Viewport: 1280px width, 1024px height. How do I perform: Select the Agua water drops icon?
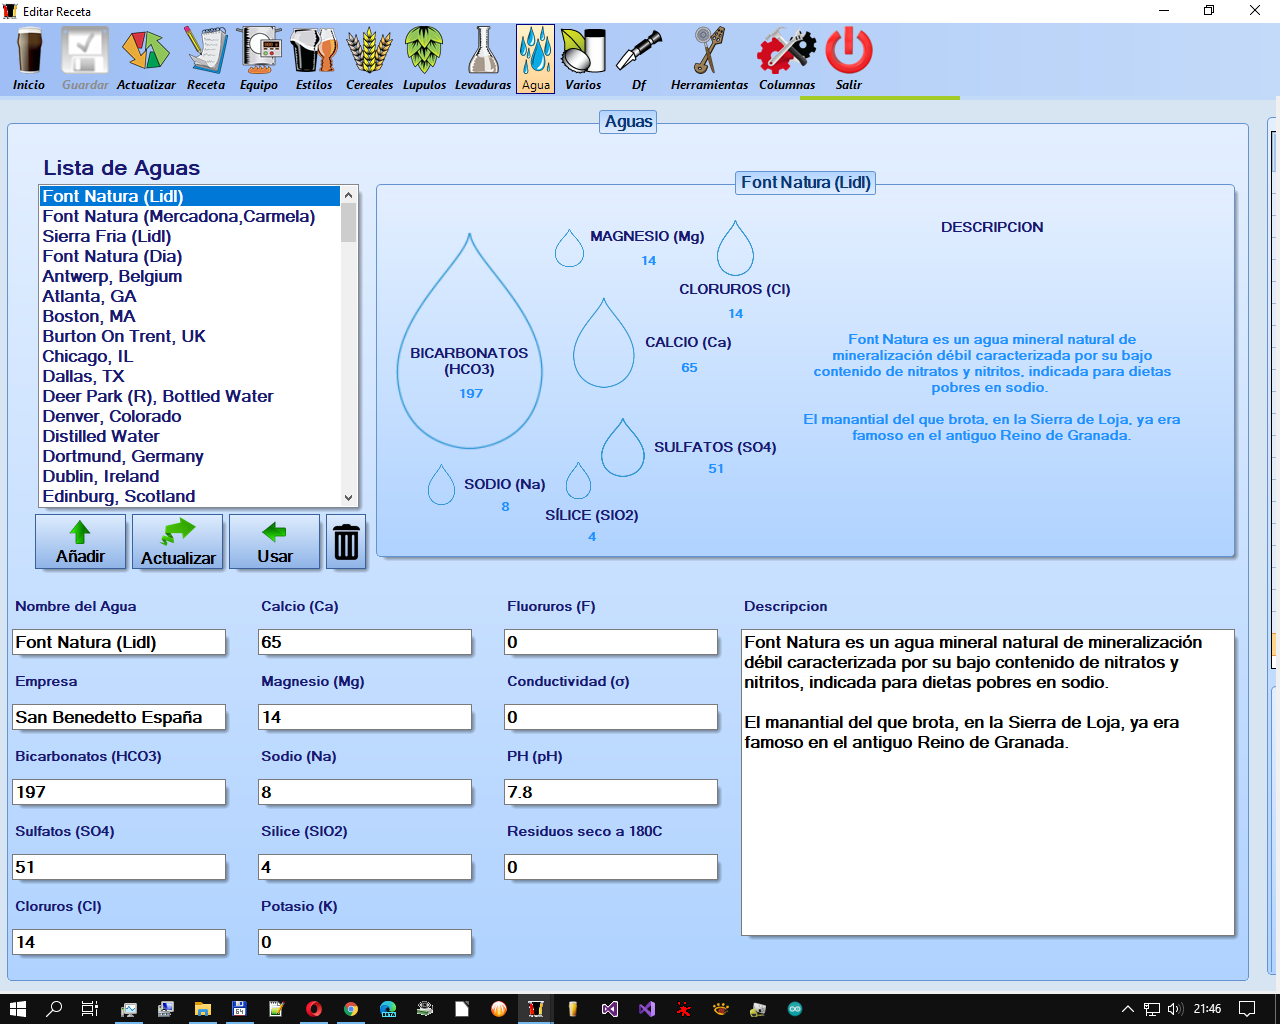[536, 59]
